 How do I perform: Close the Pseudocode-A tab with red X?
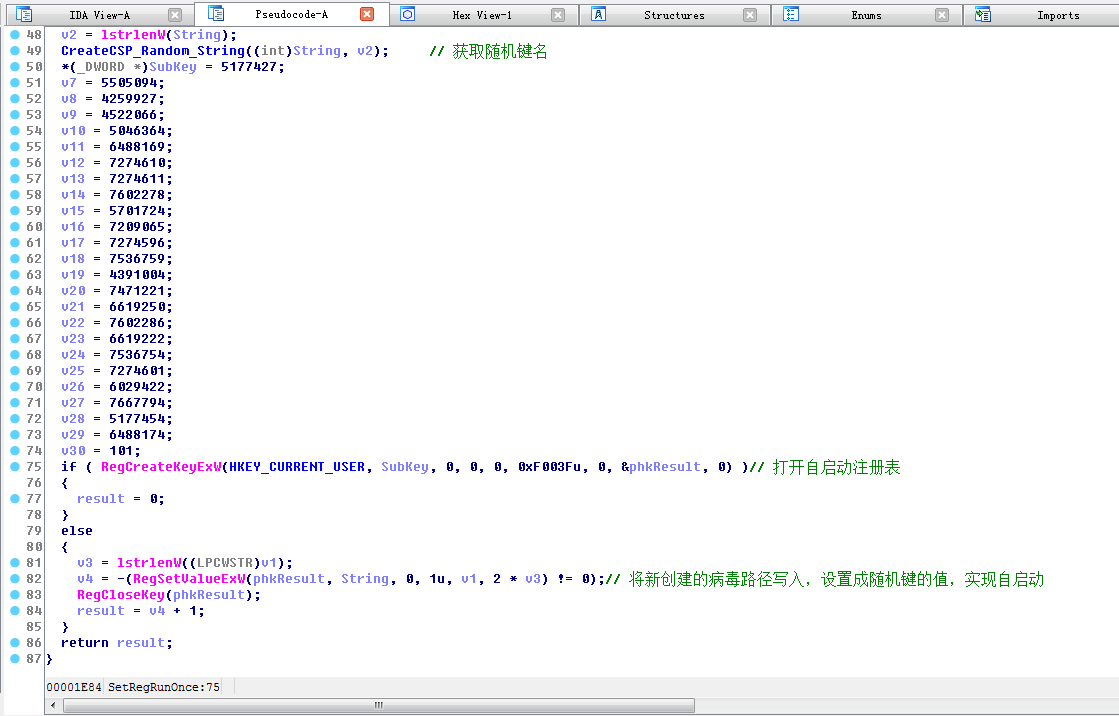tap(367, 14)
